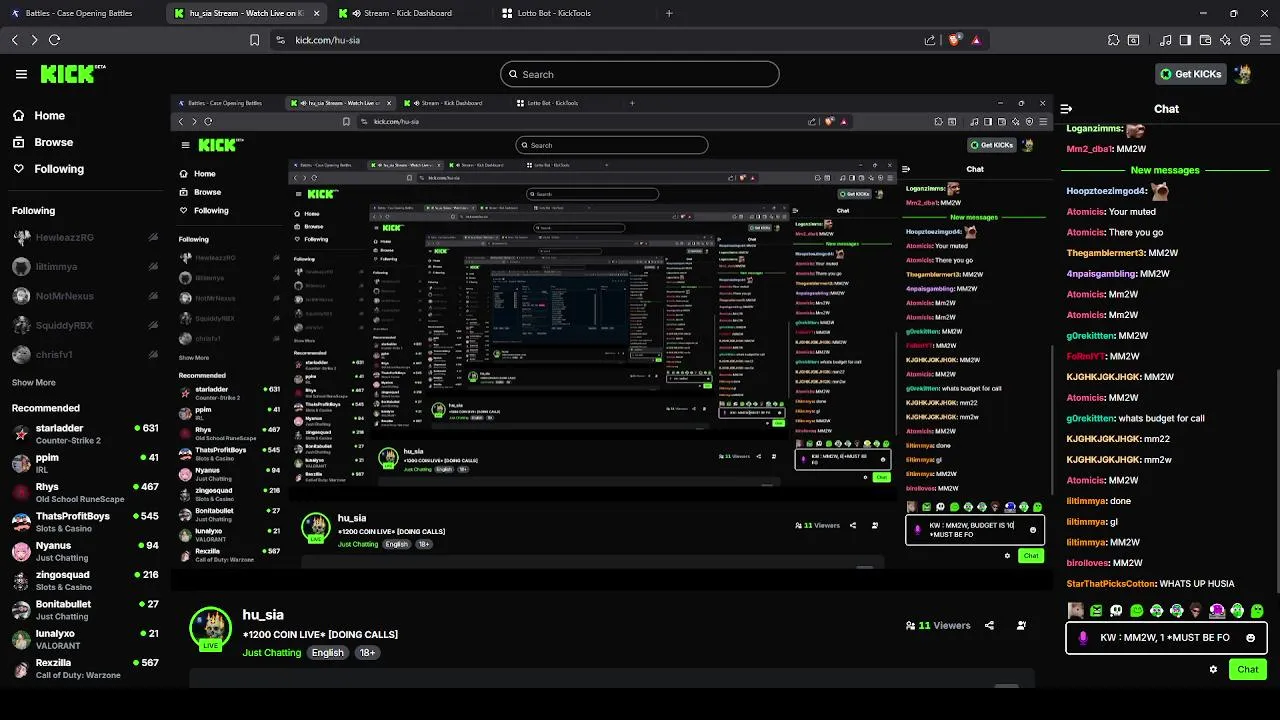Viewport: 1280px width, 720px height.
Task: Open a new browser tab
Action: pyautogui.click(x=669, y=13)
